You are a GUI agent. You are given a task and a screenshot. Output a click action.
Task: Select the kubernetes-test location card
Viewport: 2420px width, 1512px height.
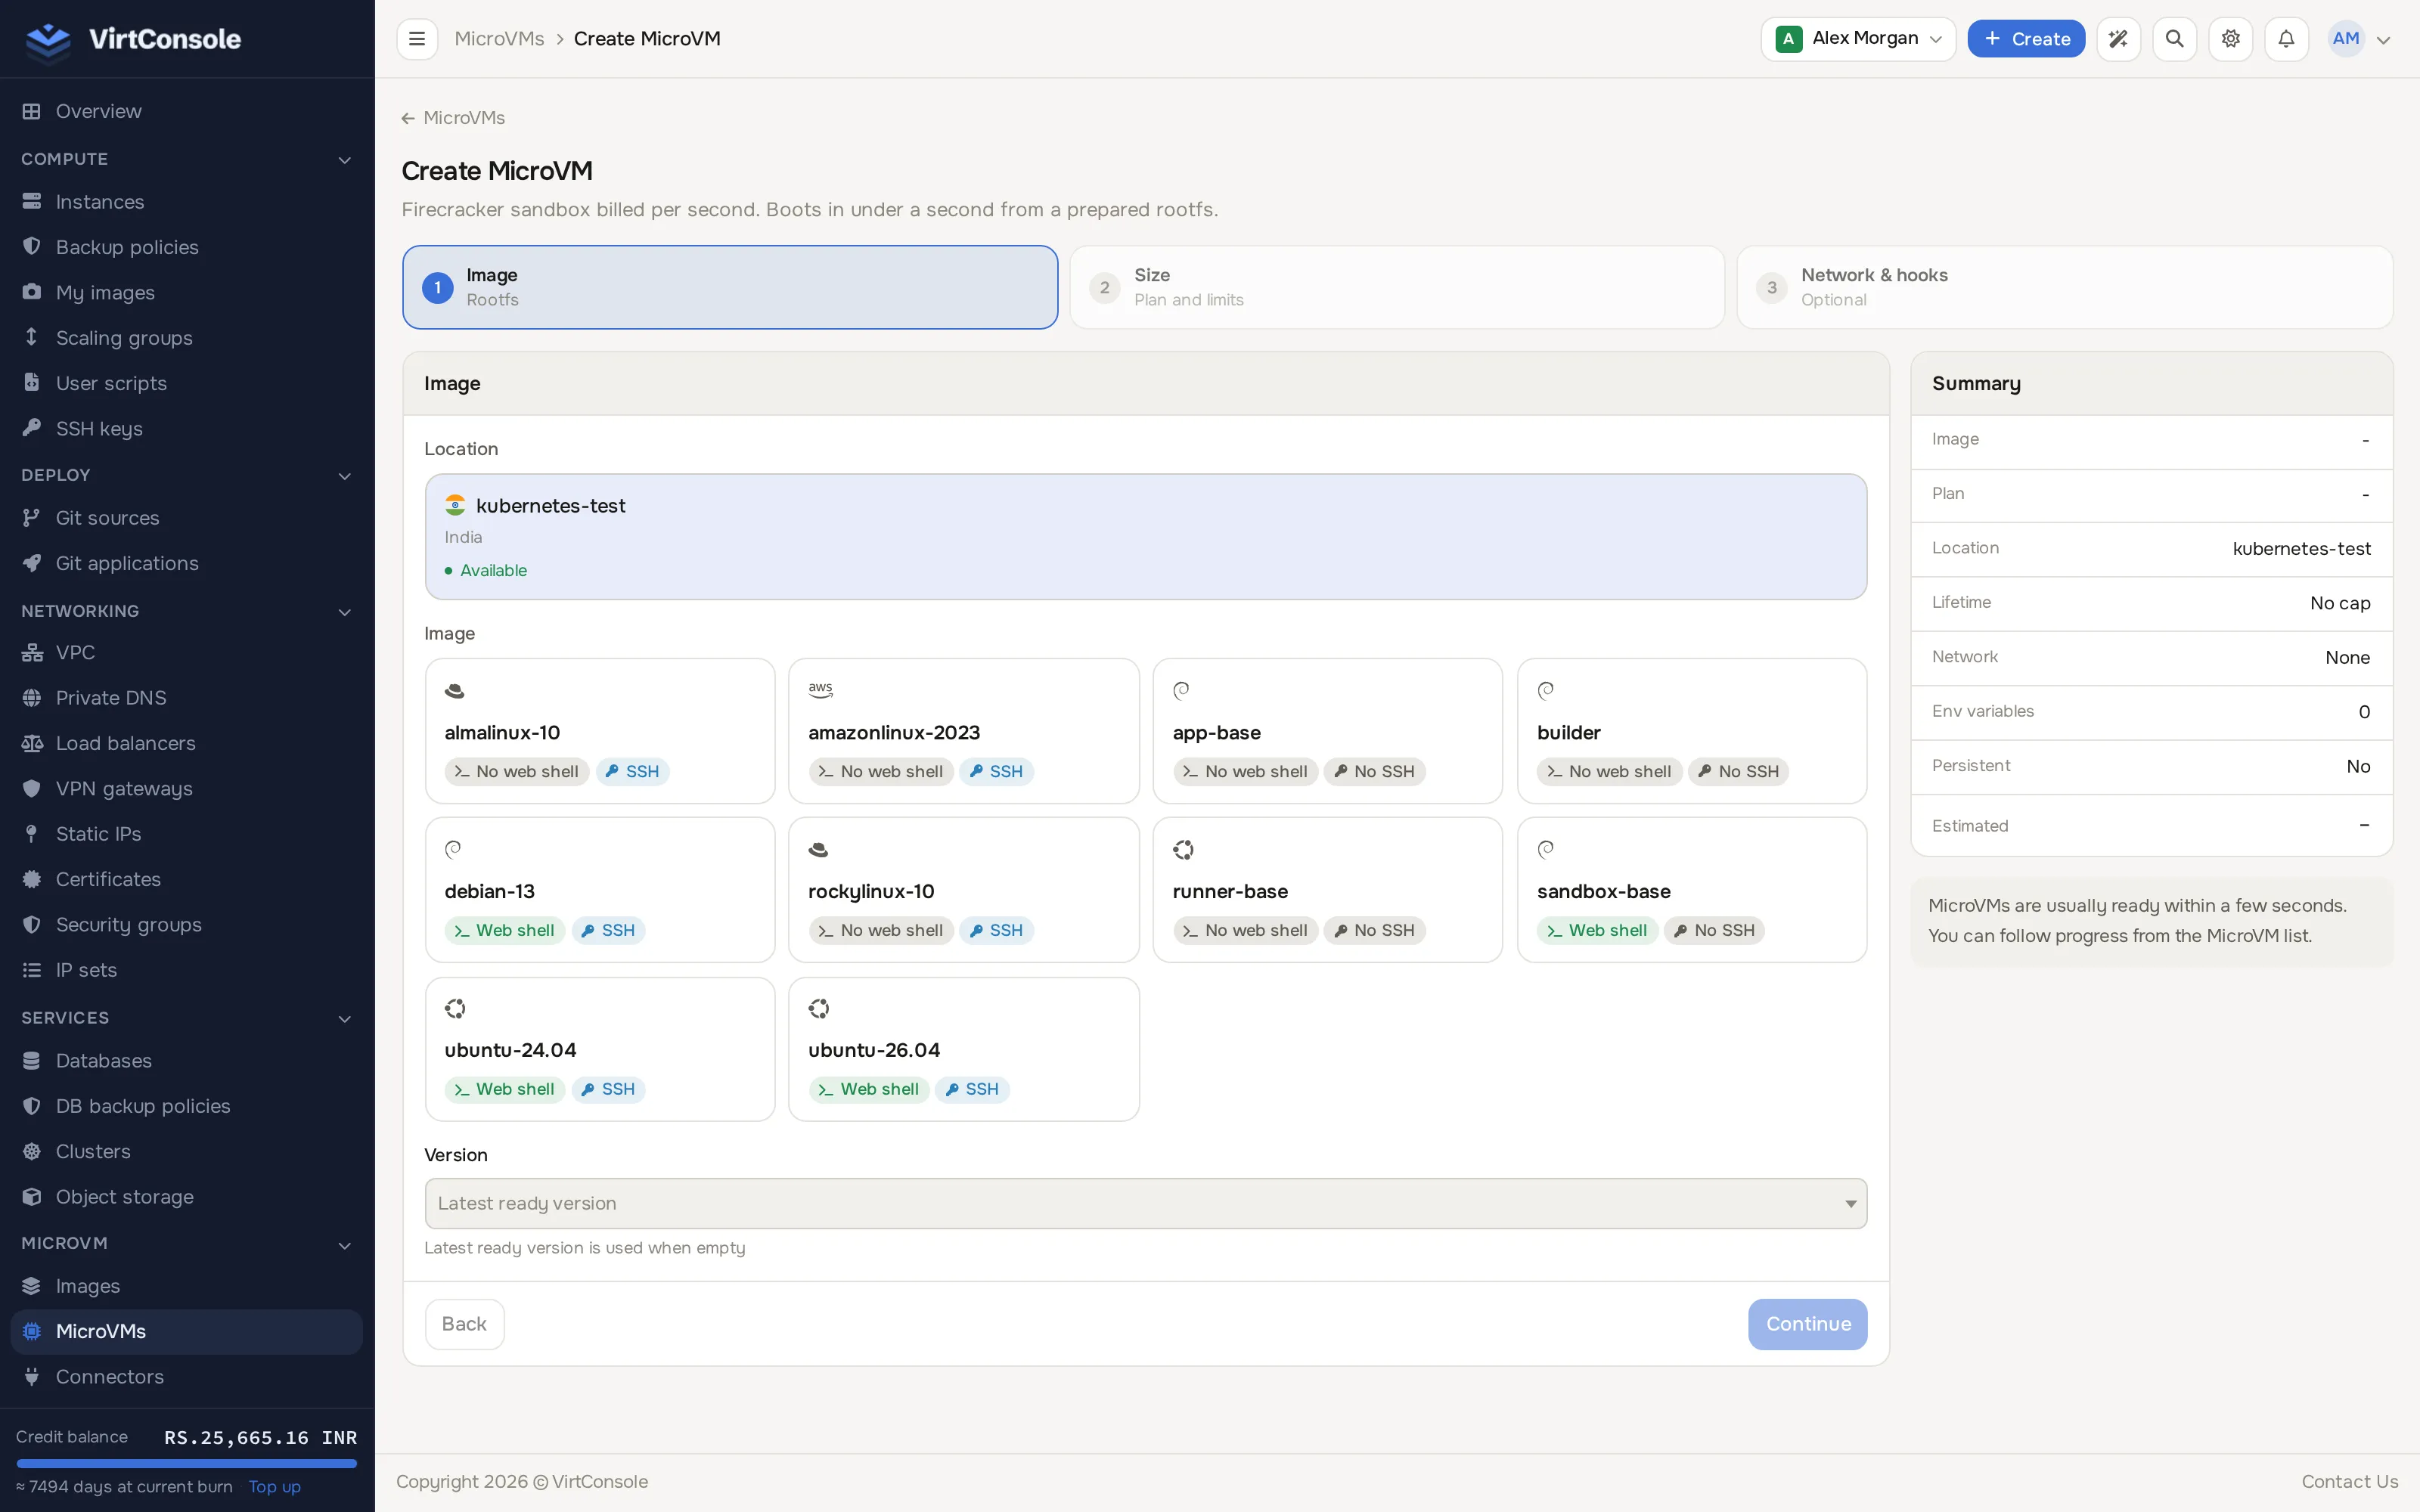[1146, 537]
